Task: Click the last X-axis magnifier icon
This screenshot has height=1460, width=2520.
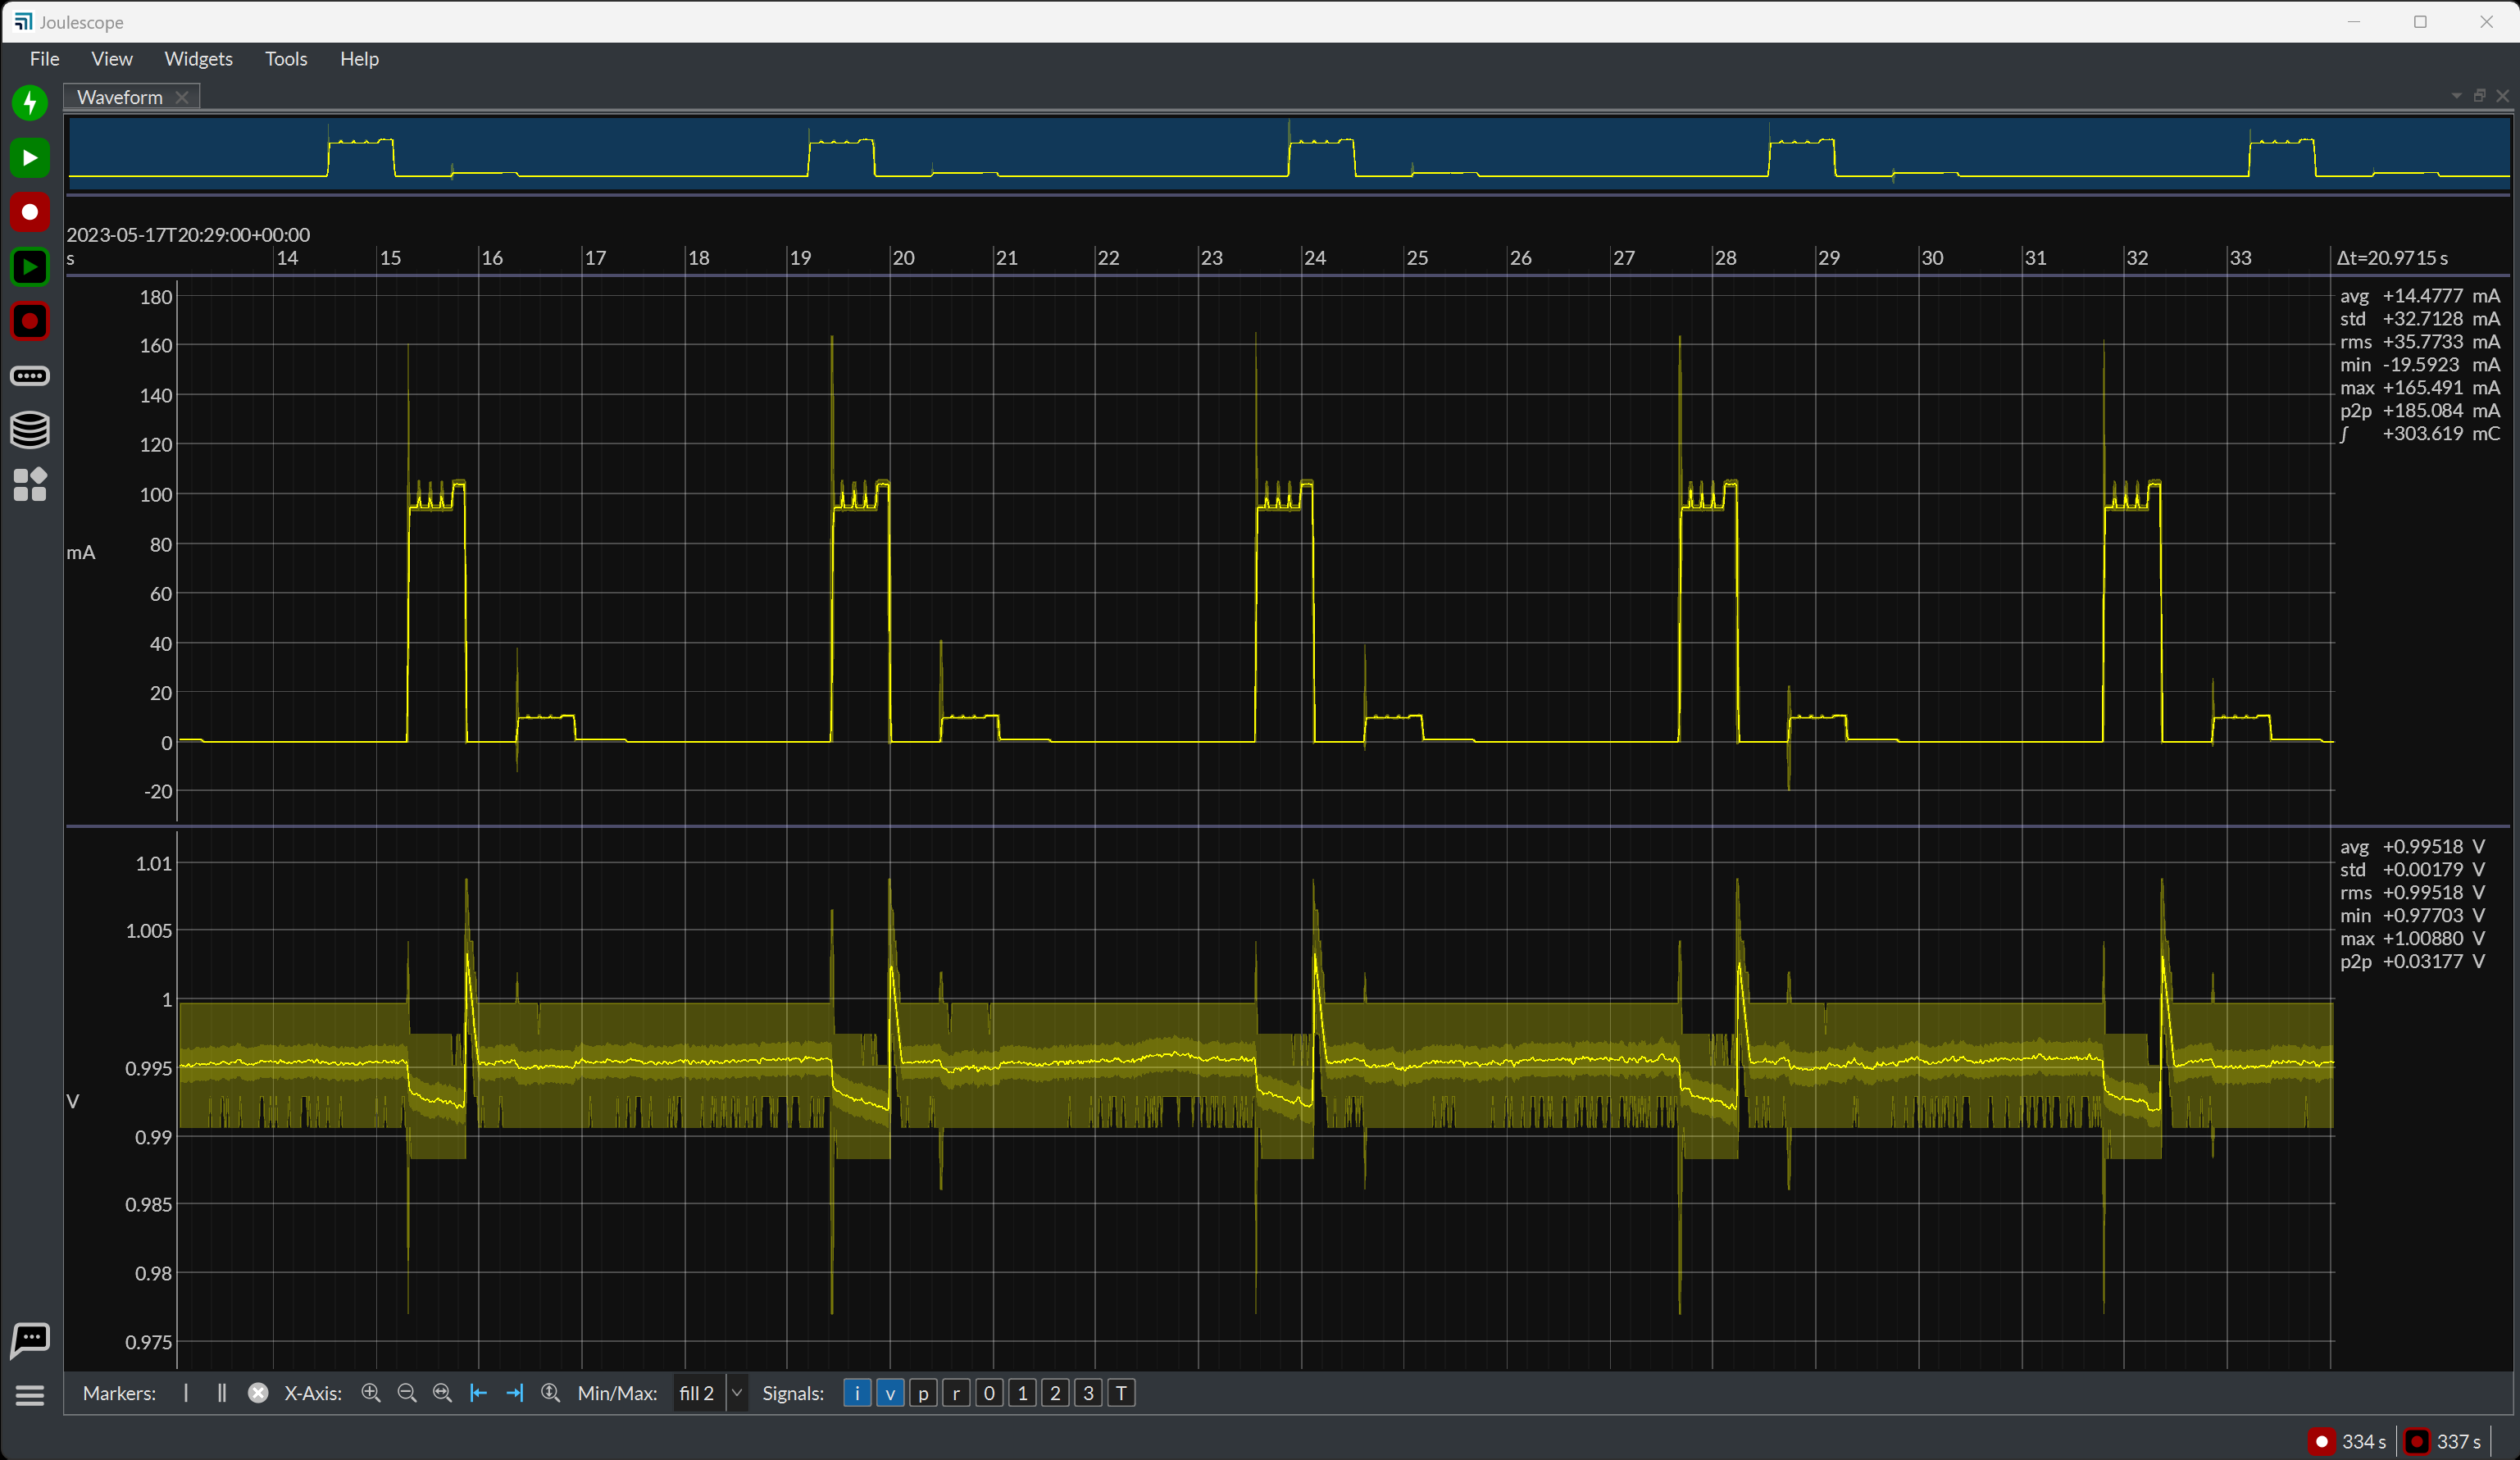Action: (551, 1393)
